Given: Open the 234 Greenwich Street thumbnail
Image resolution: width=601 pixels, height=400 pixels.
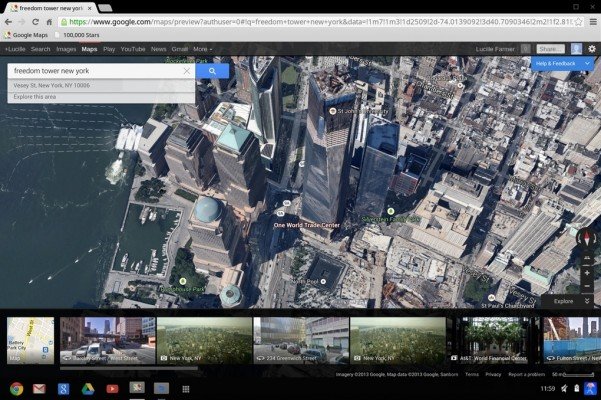Looking at the screenshot, I should tap(301, 340).
